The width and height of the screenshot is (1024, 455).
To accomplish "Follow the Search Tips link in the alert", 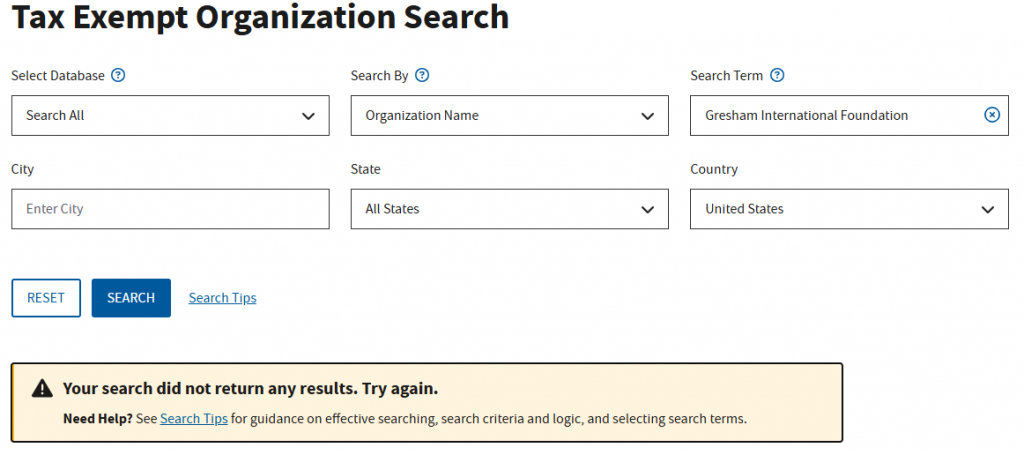I will point(194,418).
